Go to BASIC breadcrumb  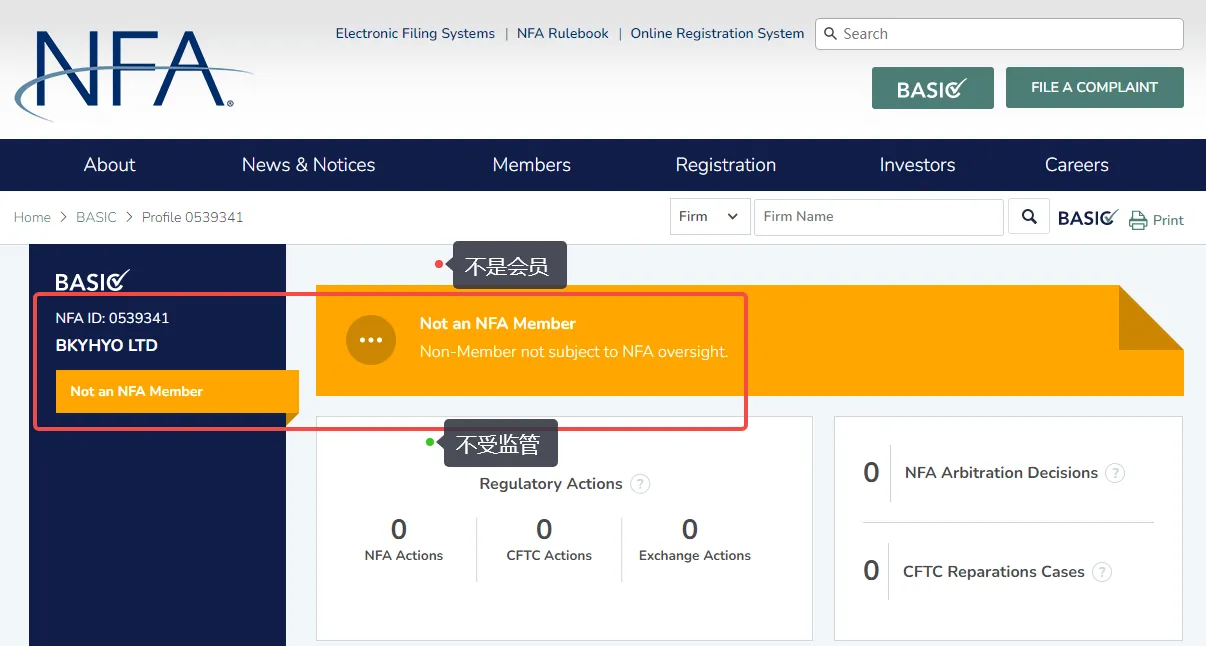tap(96, 217)
